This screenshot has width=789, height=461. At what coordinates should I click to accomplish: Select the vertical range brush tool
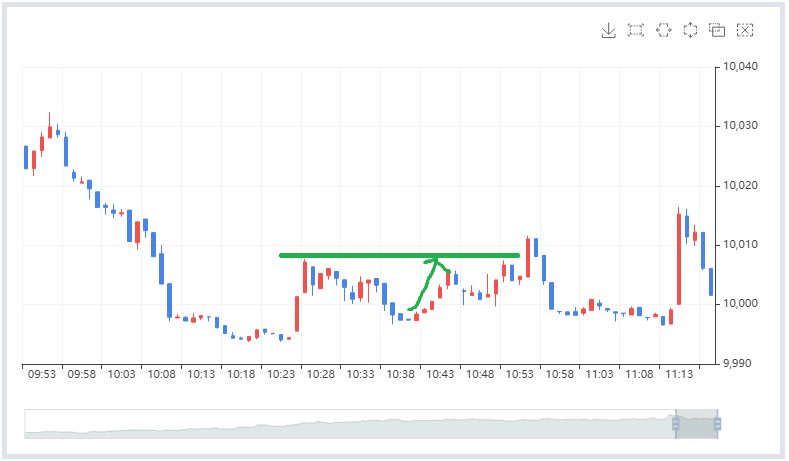pos(690,30)
